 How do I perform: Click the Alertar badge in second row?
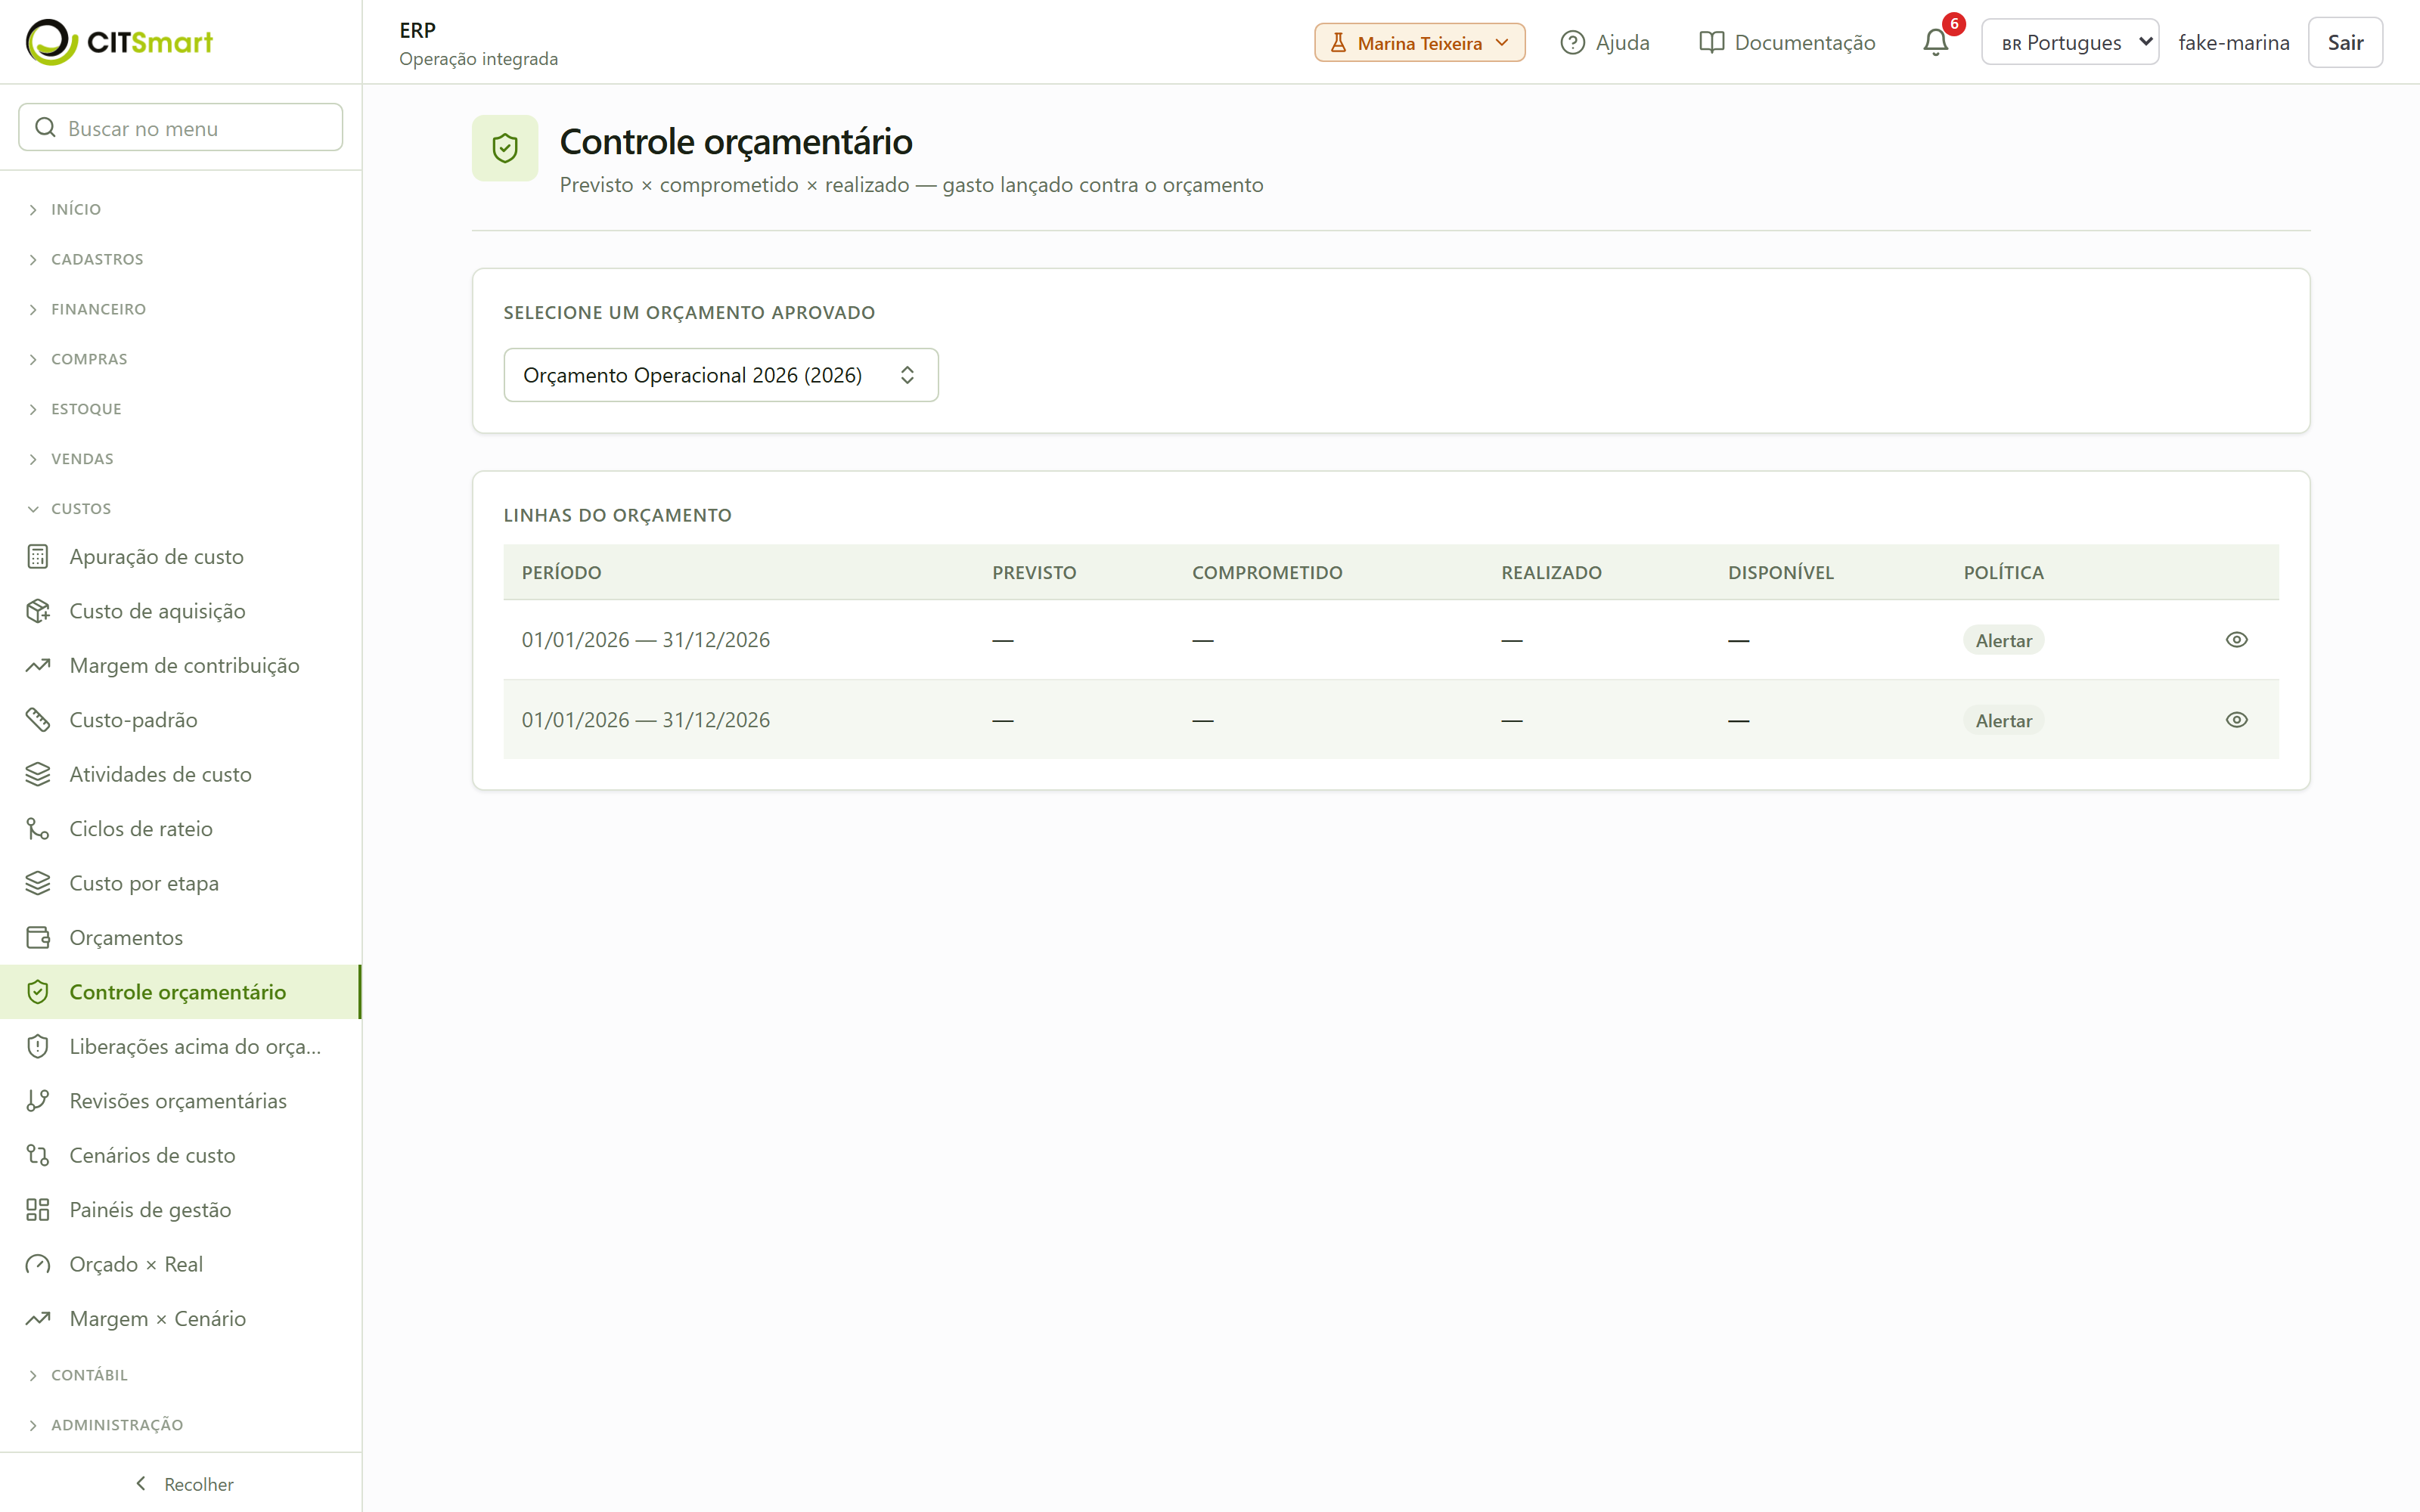point(2003,720)
